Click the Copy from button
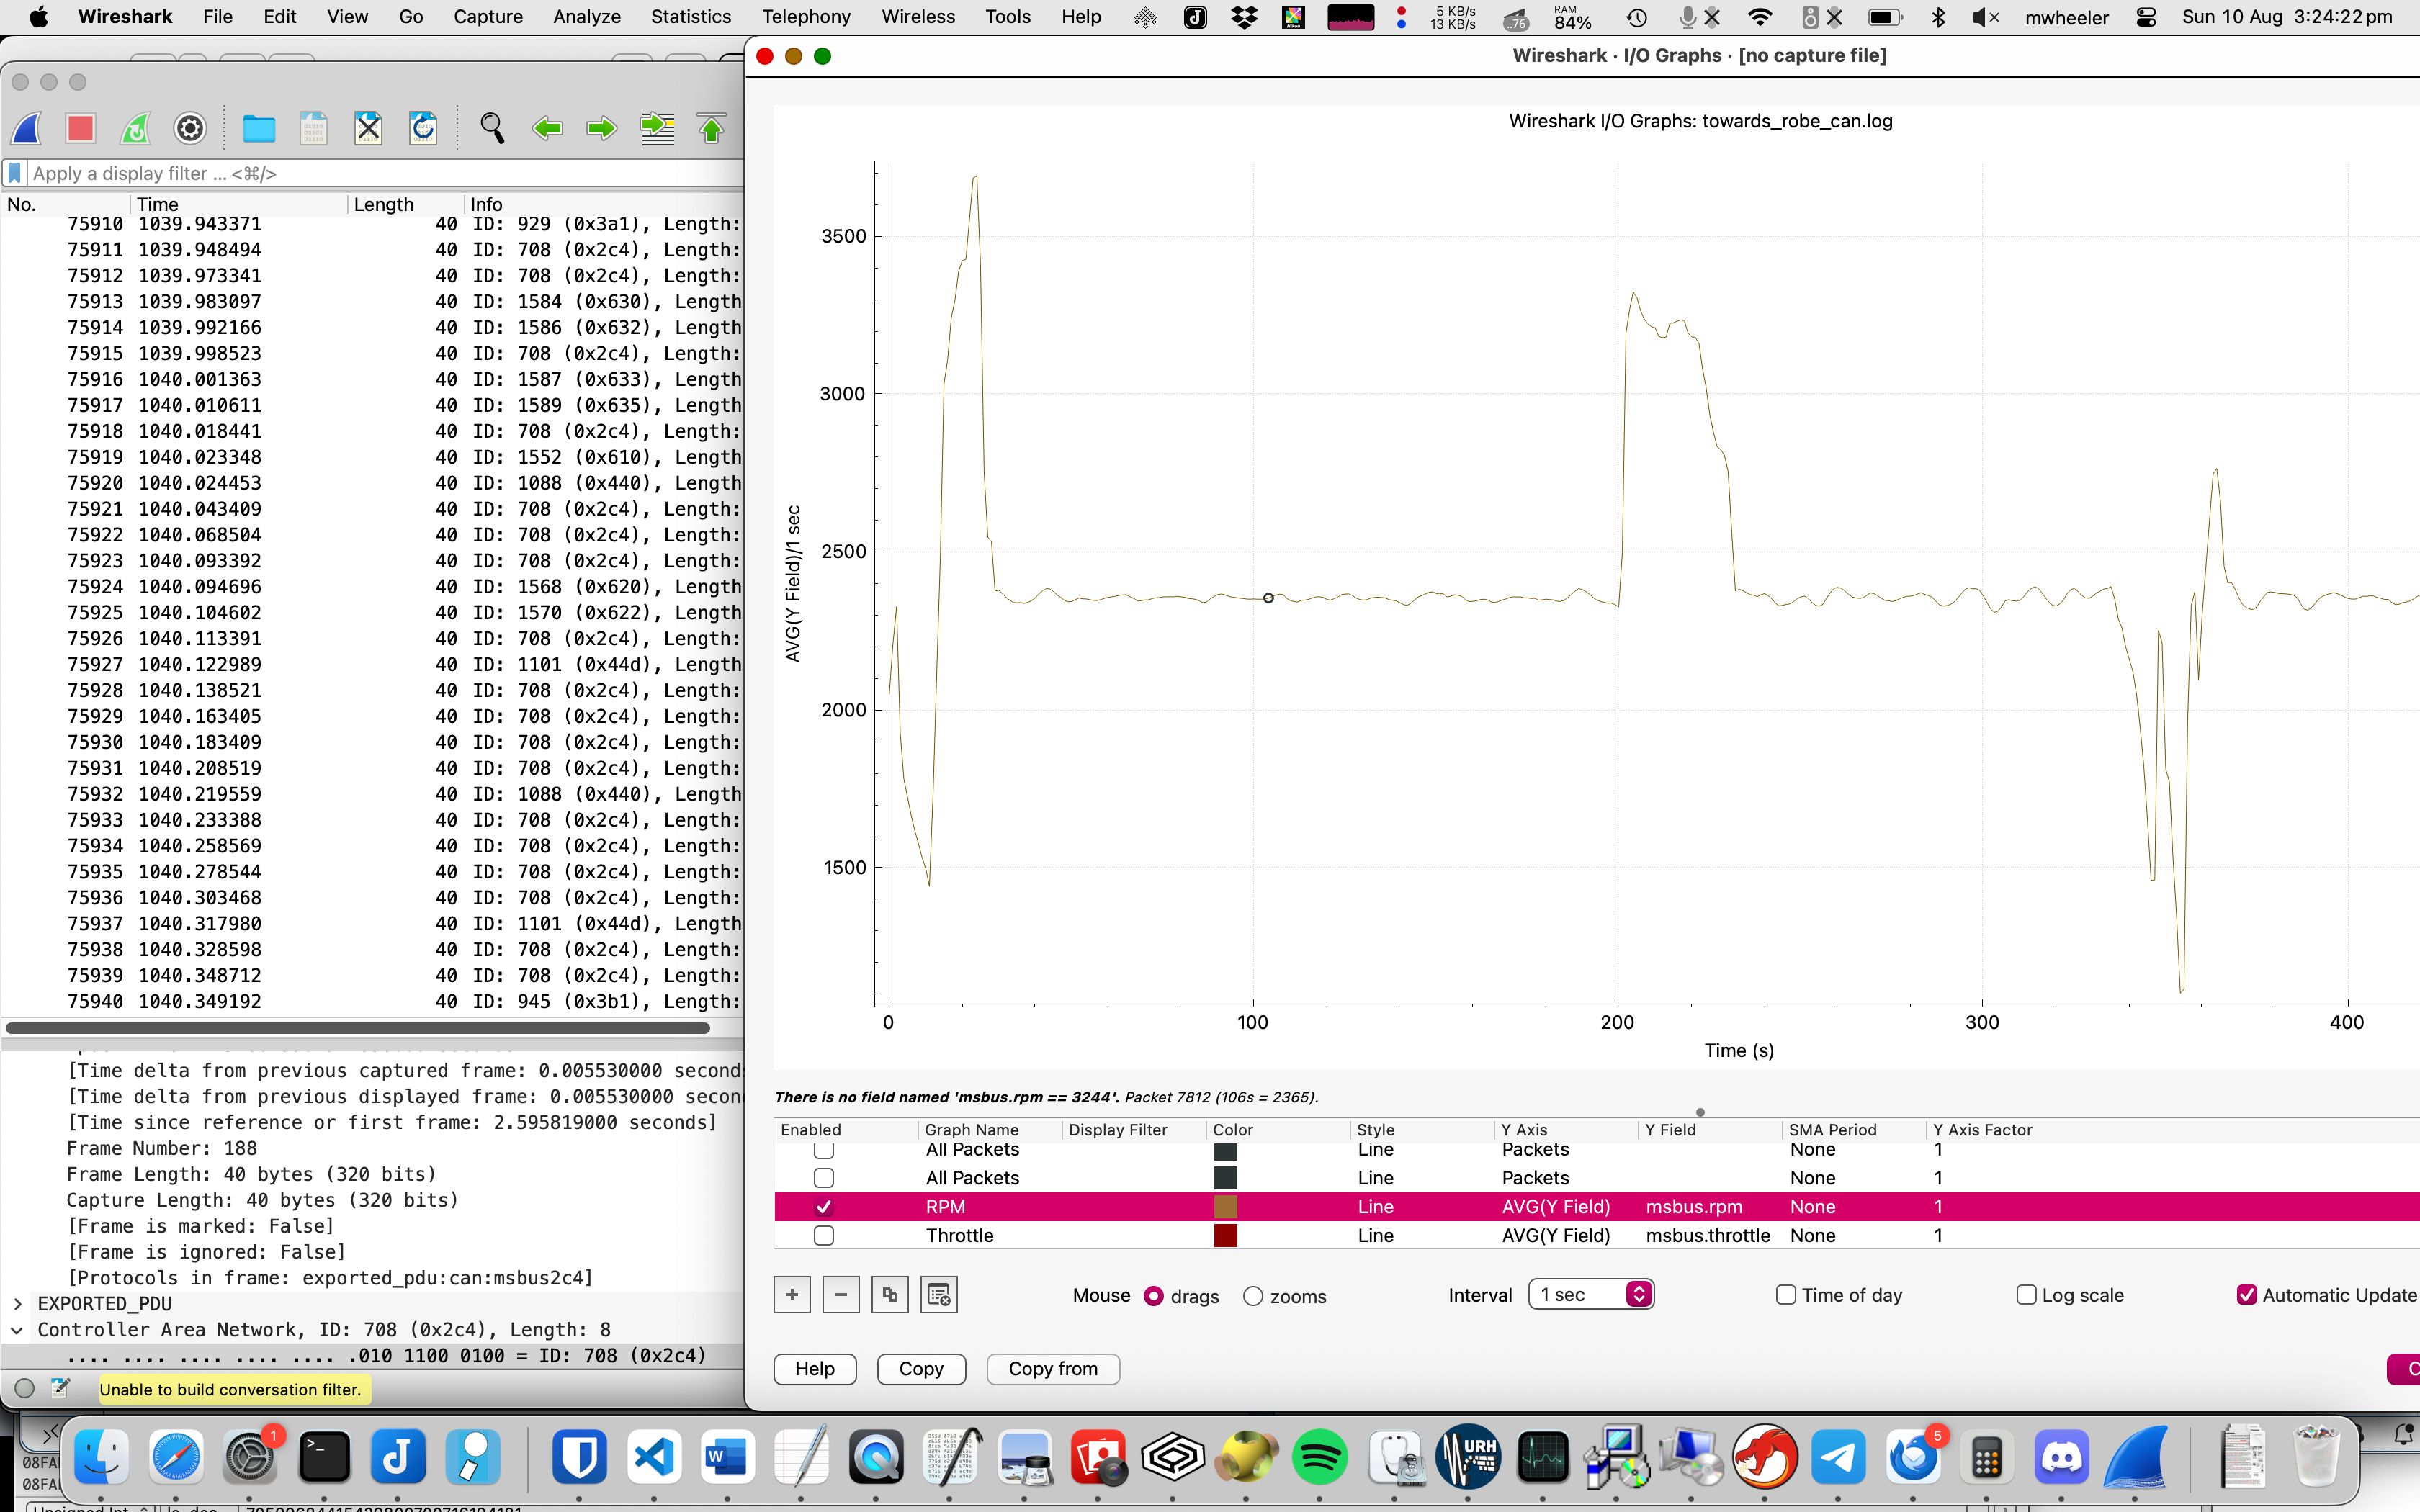The image size is (2420, 1512). tap(1052, 1368)
